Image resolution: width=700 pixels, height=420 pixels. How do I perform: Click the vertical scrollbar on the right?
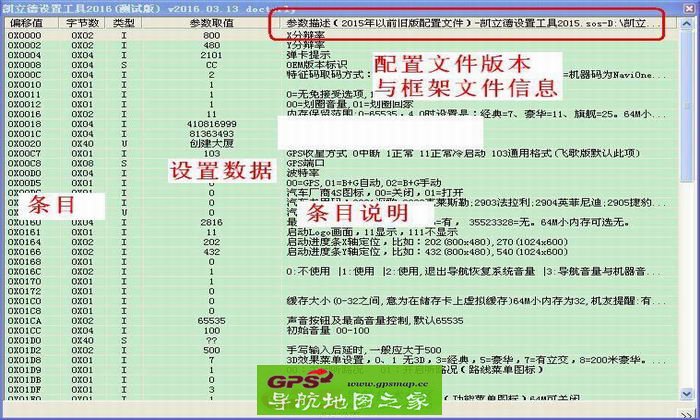[693, 200]
